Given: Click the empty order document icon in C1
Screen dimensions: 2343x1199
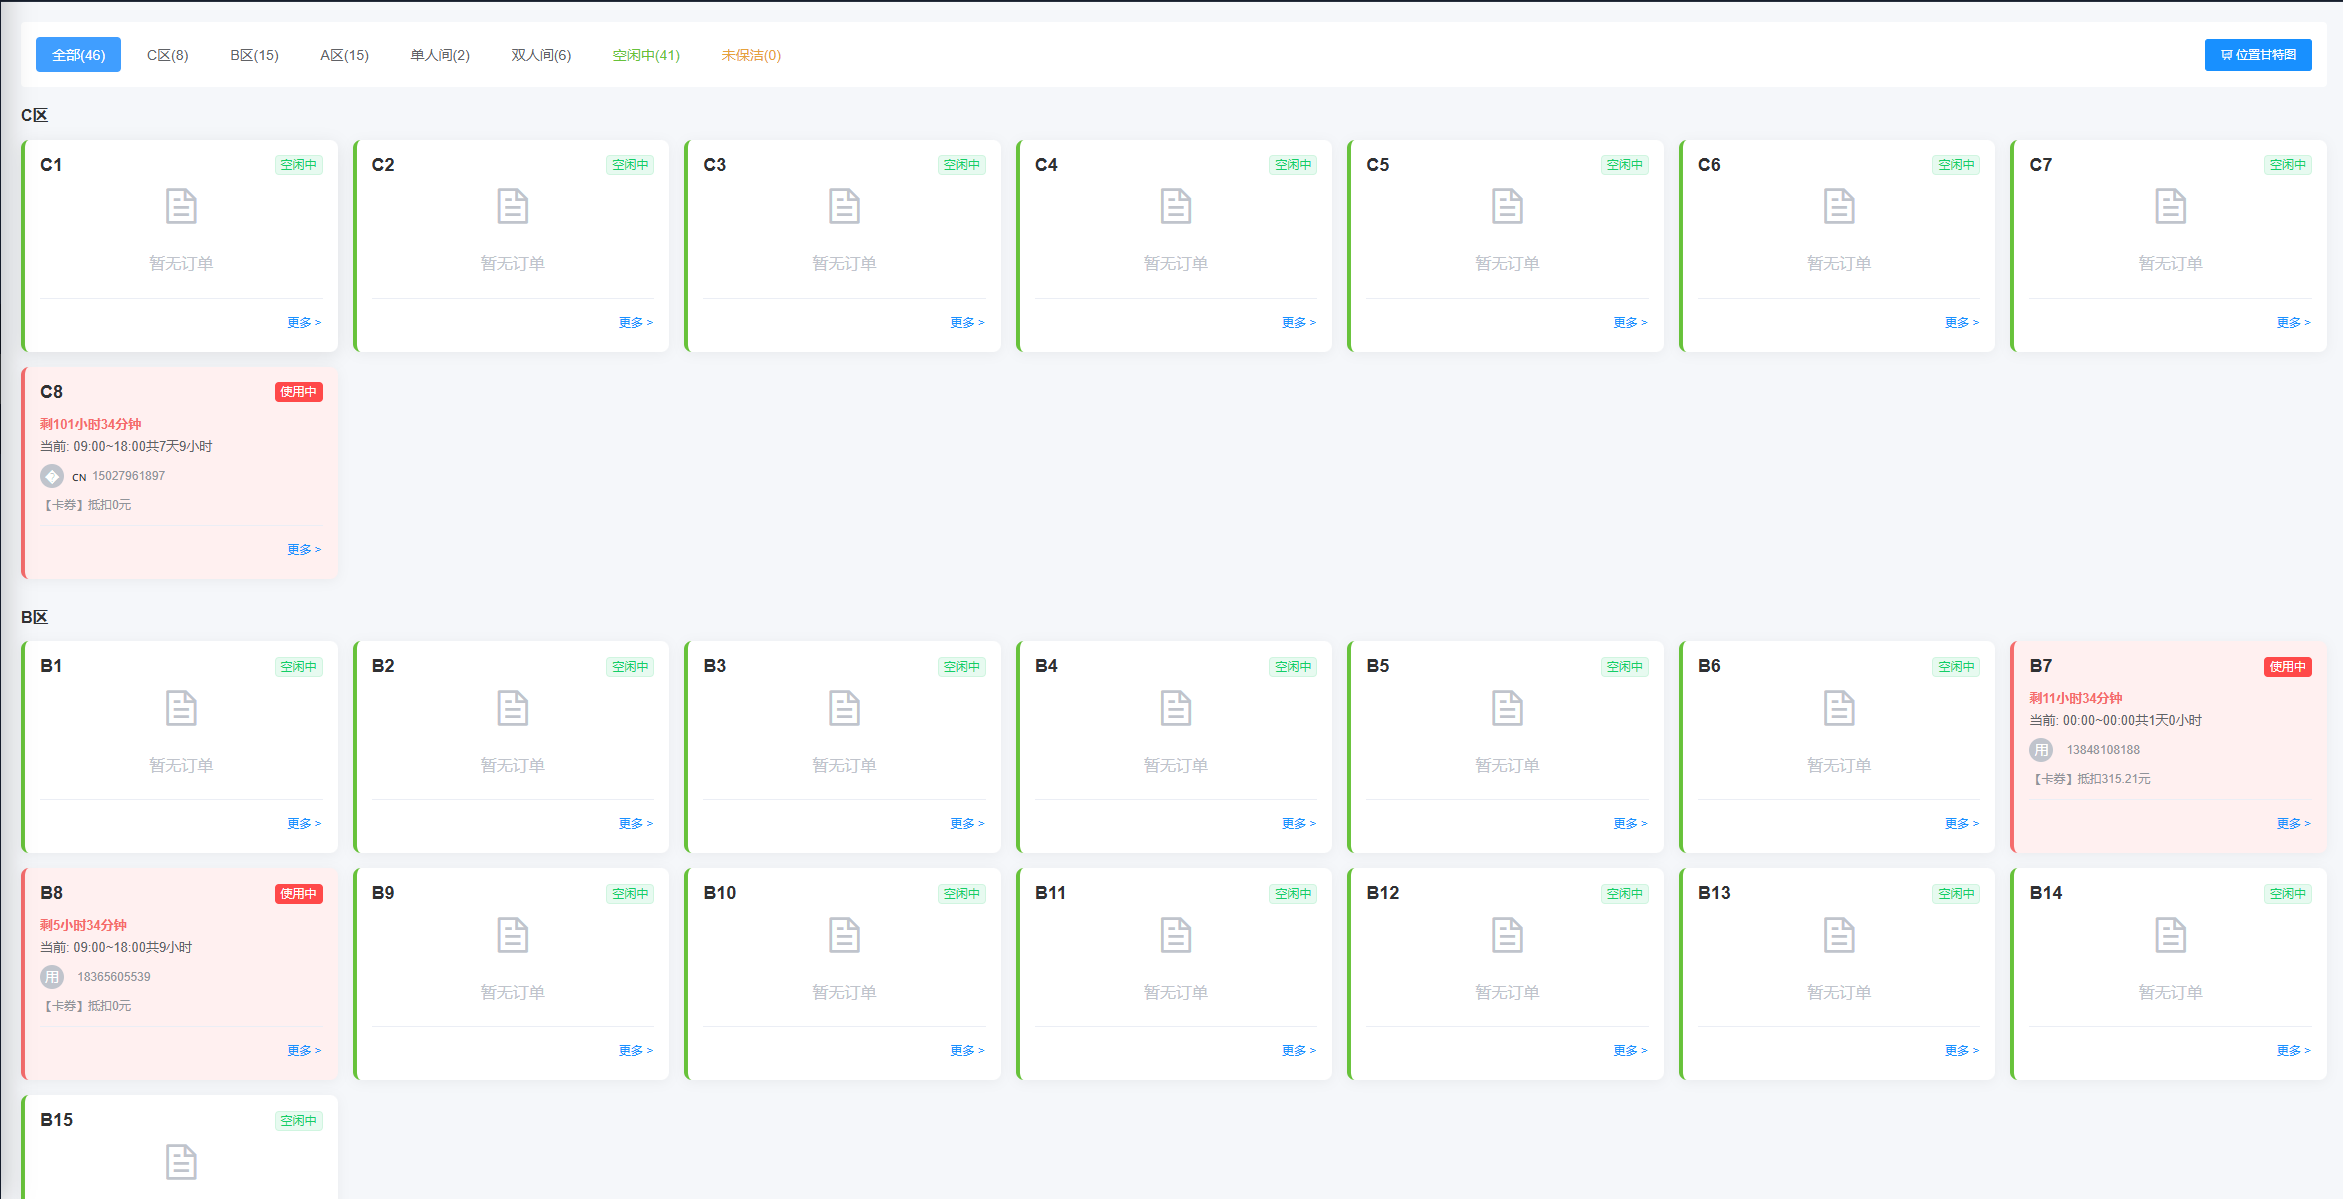Looking at the screenshot, I should pos(181,207).
